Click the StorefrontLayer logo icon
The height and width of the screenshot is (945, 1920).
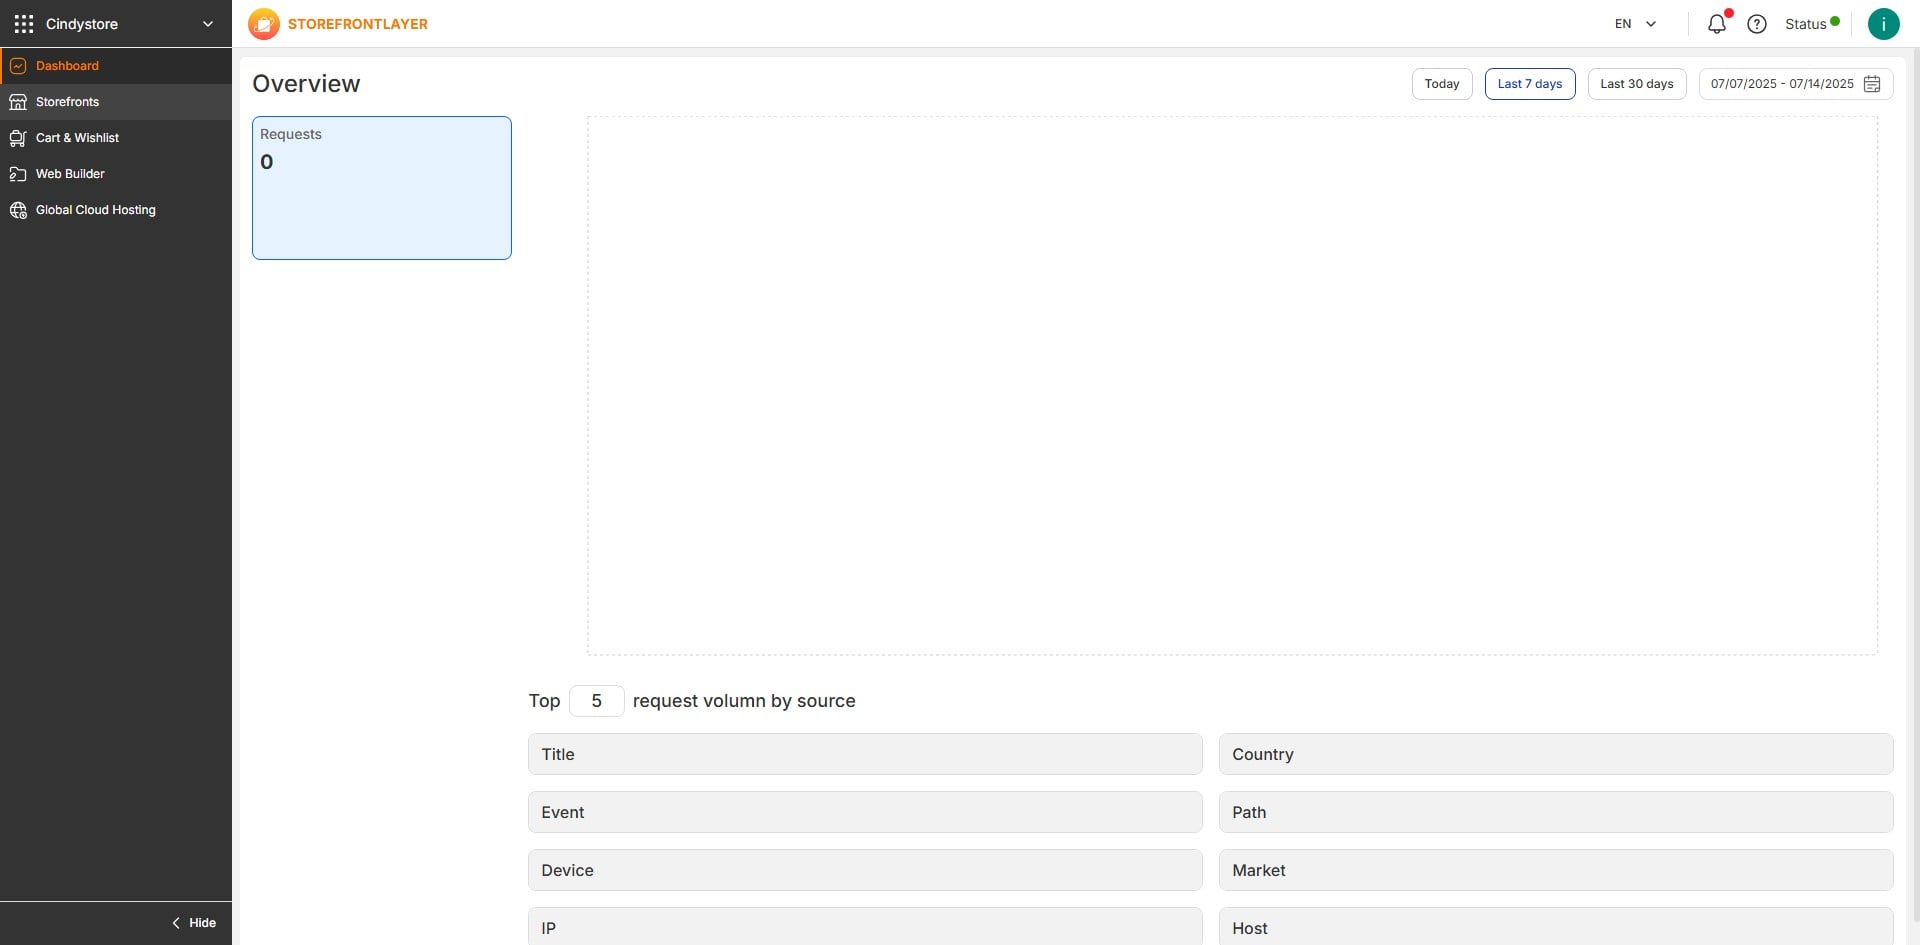(x=264, y=24)
